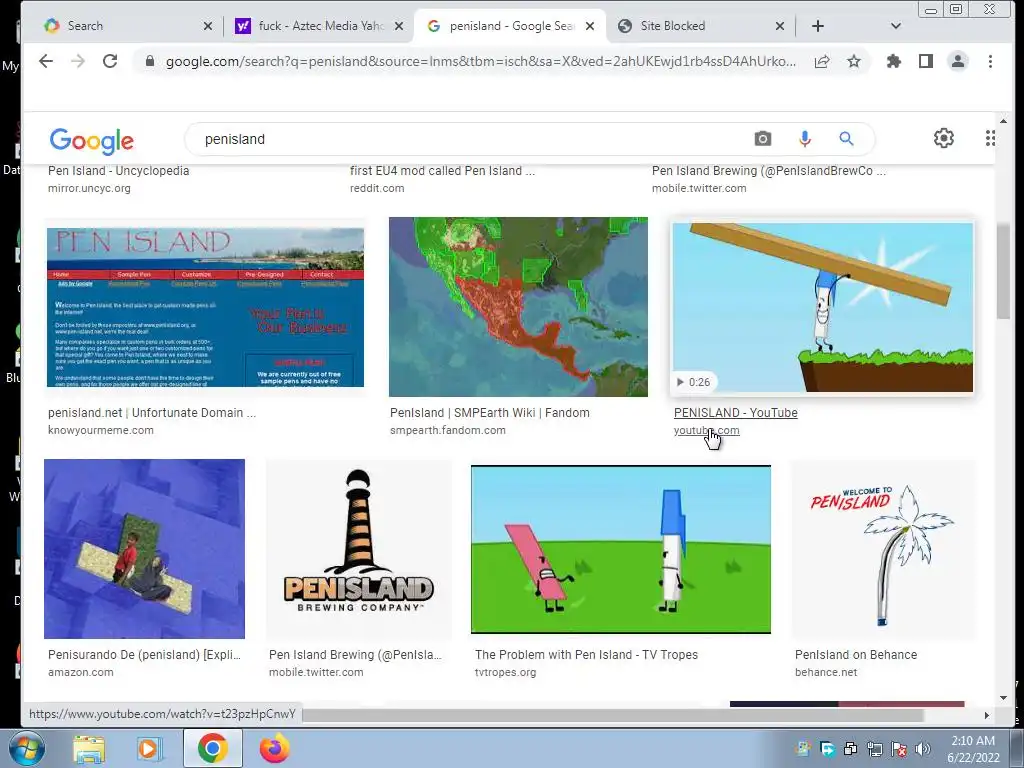Click the Mexico map thumbnail
This screenshot has width=1024, height=768.
519,307
